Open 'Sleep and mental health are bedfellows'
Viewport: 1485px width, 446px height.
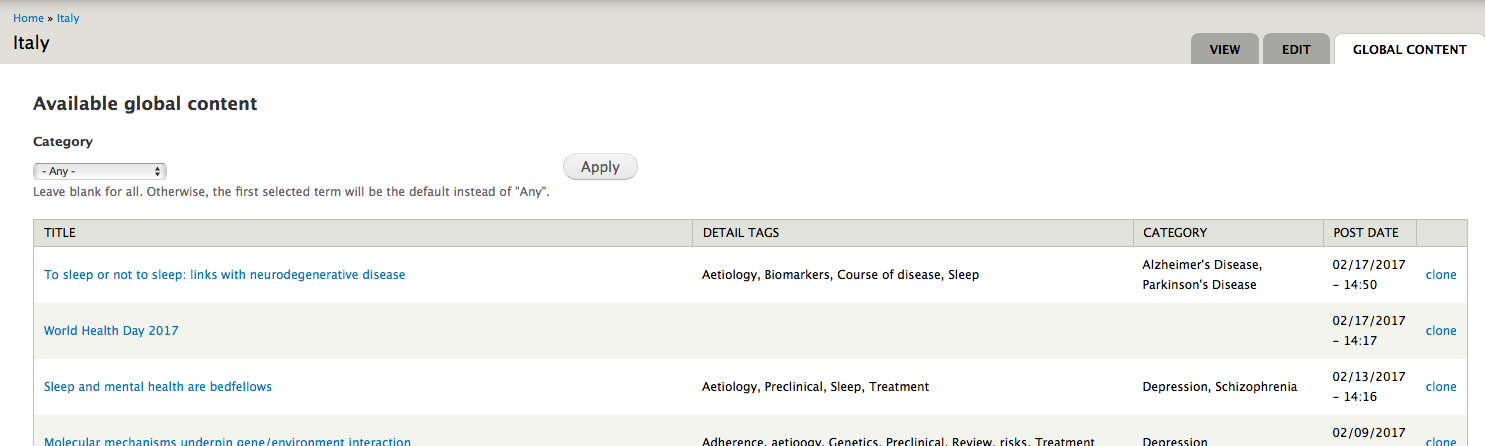(158, 387)
